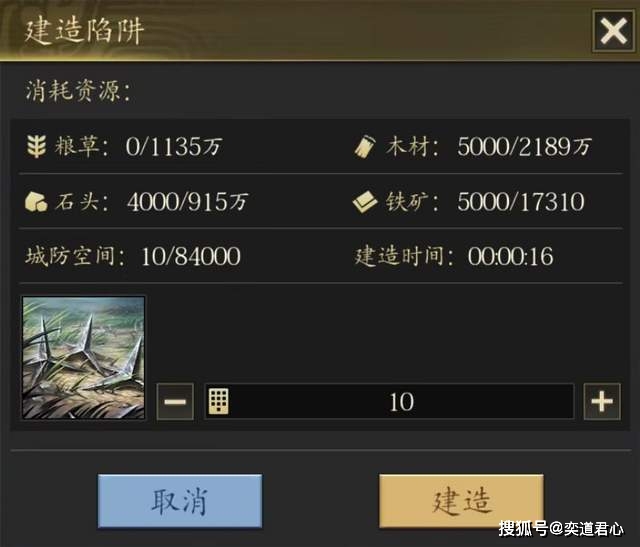Click the stone (石头) resource icon
The height and width of the screenshot is (547, 640).
click(36, 202)
